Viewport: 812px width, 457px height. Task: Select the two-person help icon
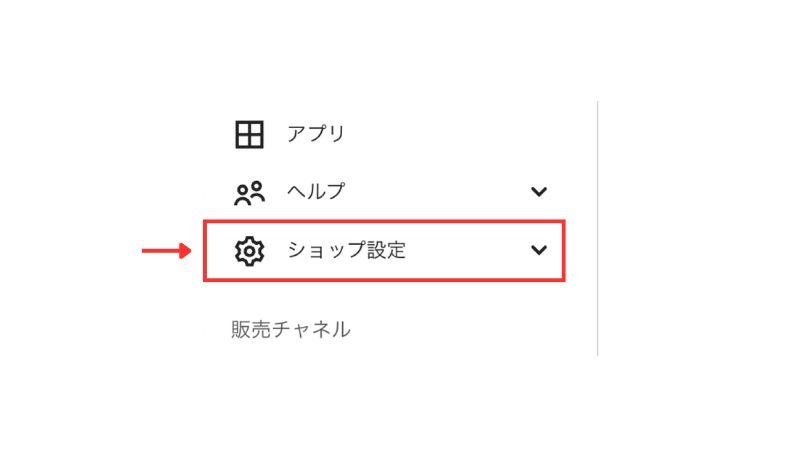249,193
